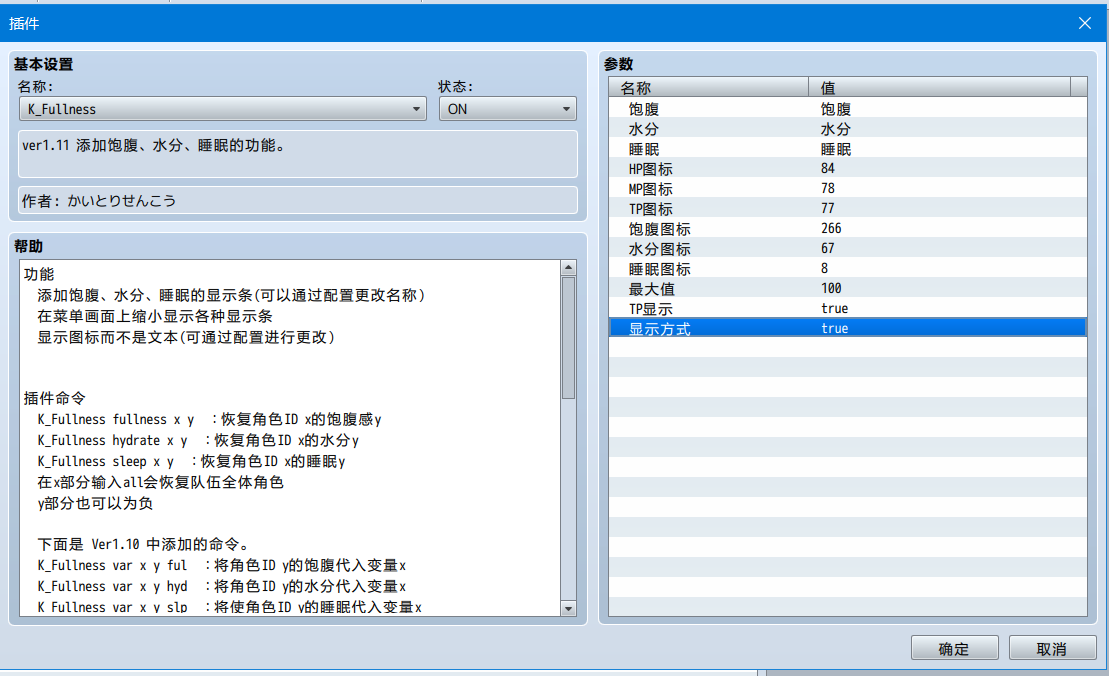Open the ON status dropdown
1109x676 pixels.
tap(507, 109)
